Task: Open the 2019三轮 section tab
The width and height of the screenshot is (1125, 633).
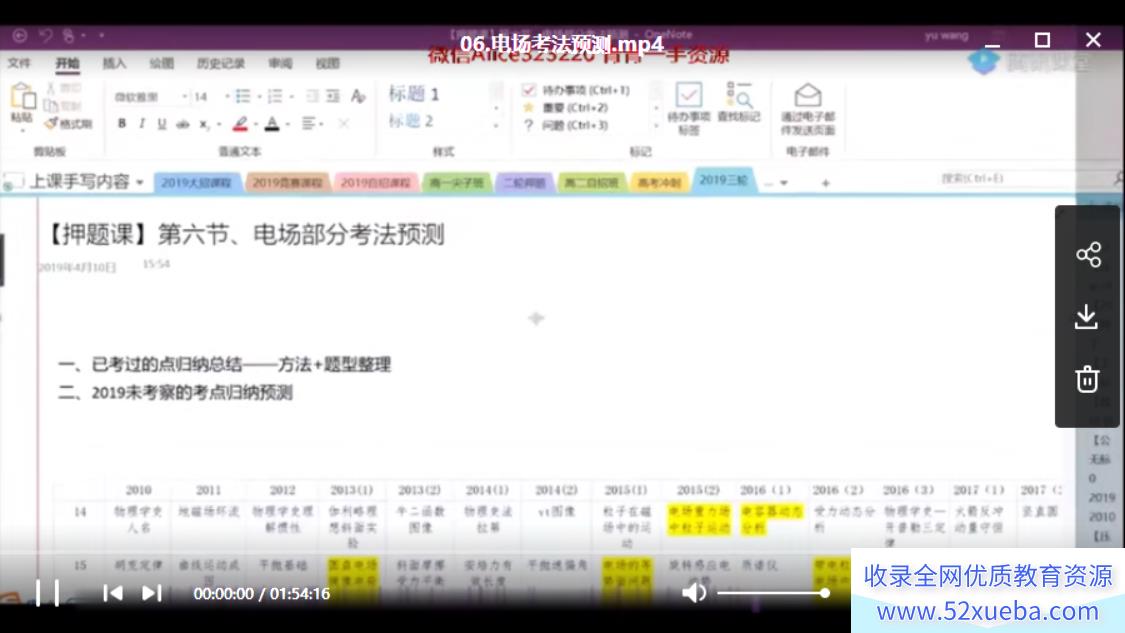Action: pyautogui.click(x=723, y=179)
